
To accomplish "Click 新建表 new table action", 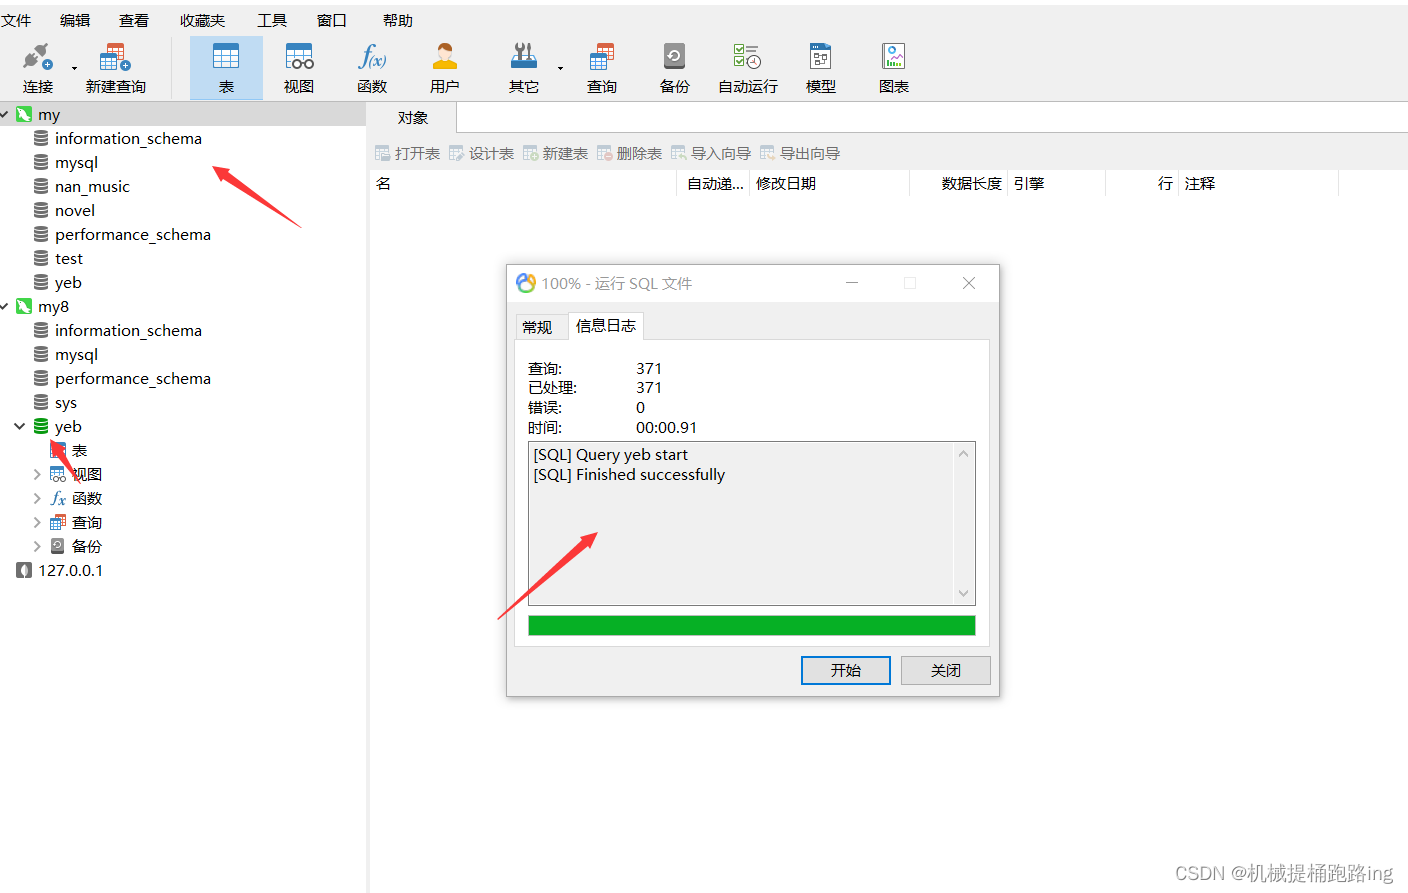I will (x=556, y=153).
